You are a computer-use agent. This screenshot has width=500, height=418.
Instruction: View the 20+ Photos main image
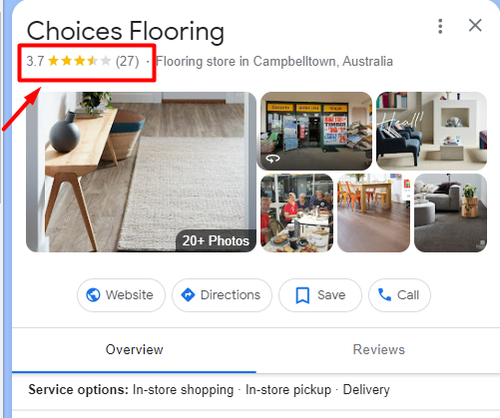[x=141, y=172]
